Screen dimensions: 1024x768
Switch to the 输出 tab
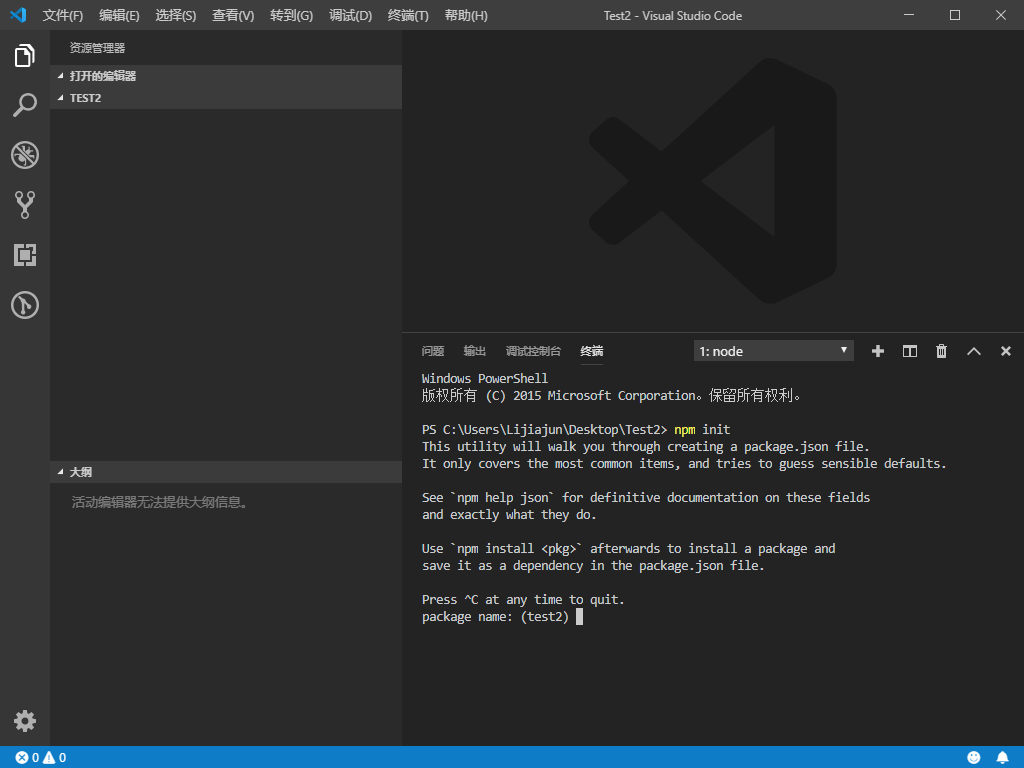click(x=474, y=351)
